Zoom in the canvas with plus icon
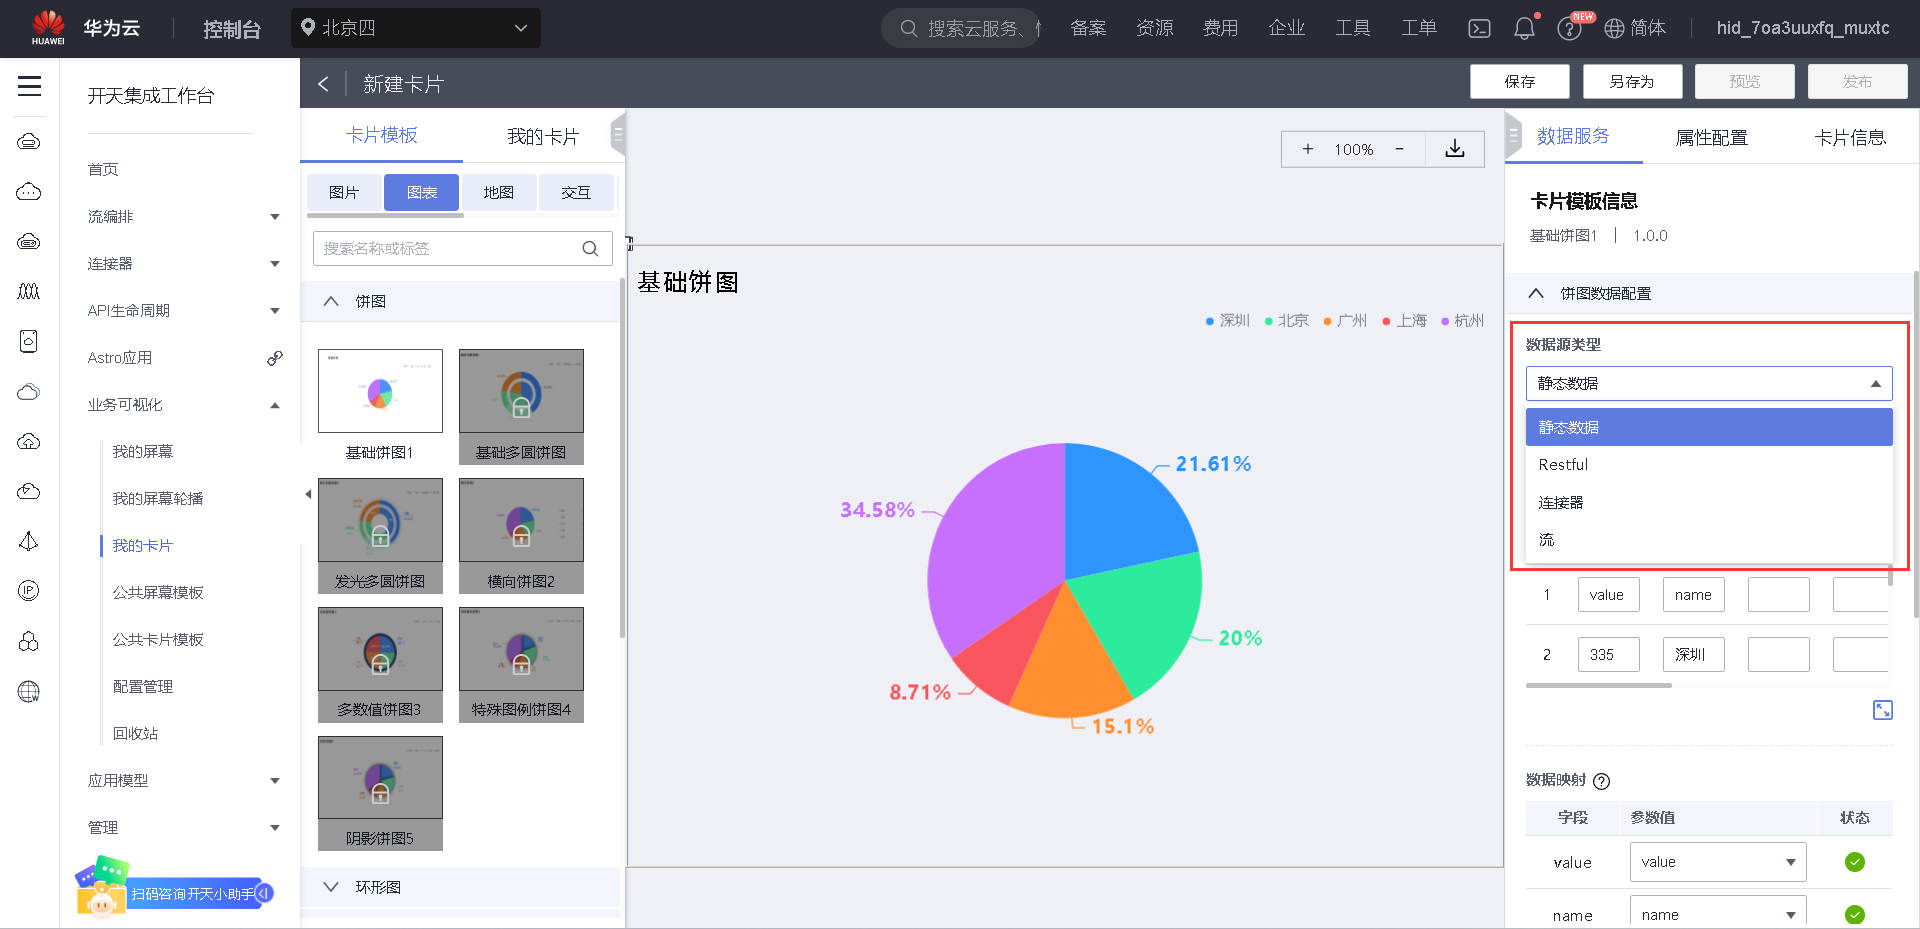The height and width of the screenshot is (929, 1920). [1307, 149]
